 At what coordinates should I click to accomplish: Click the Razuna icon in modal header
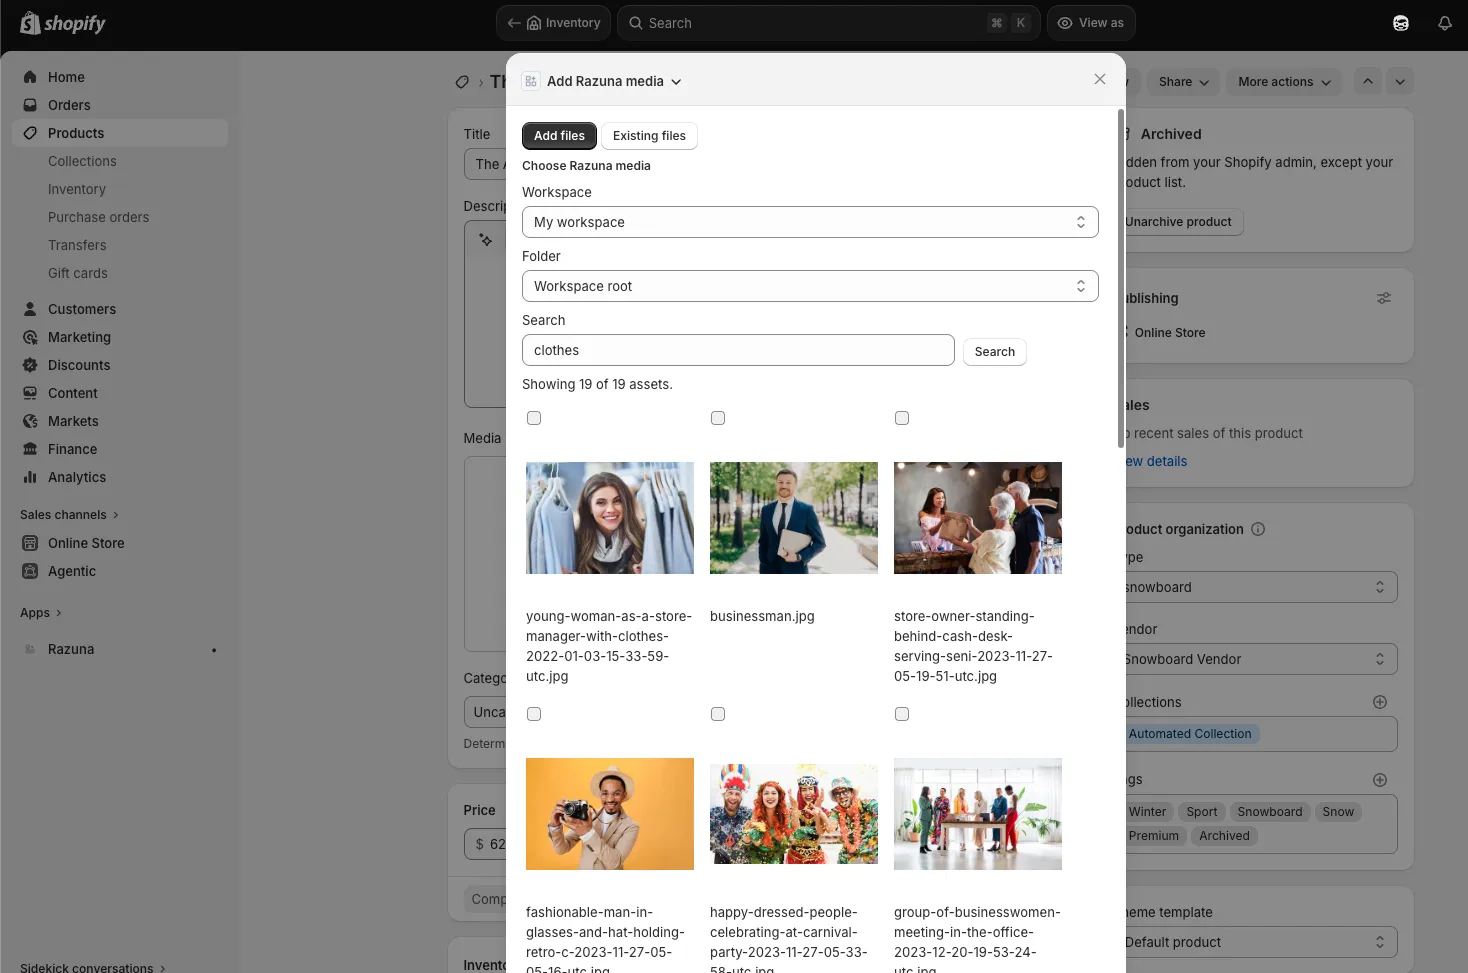[531, 81]
